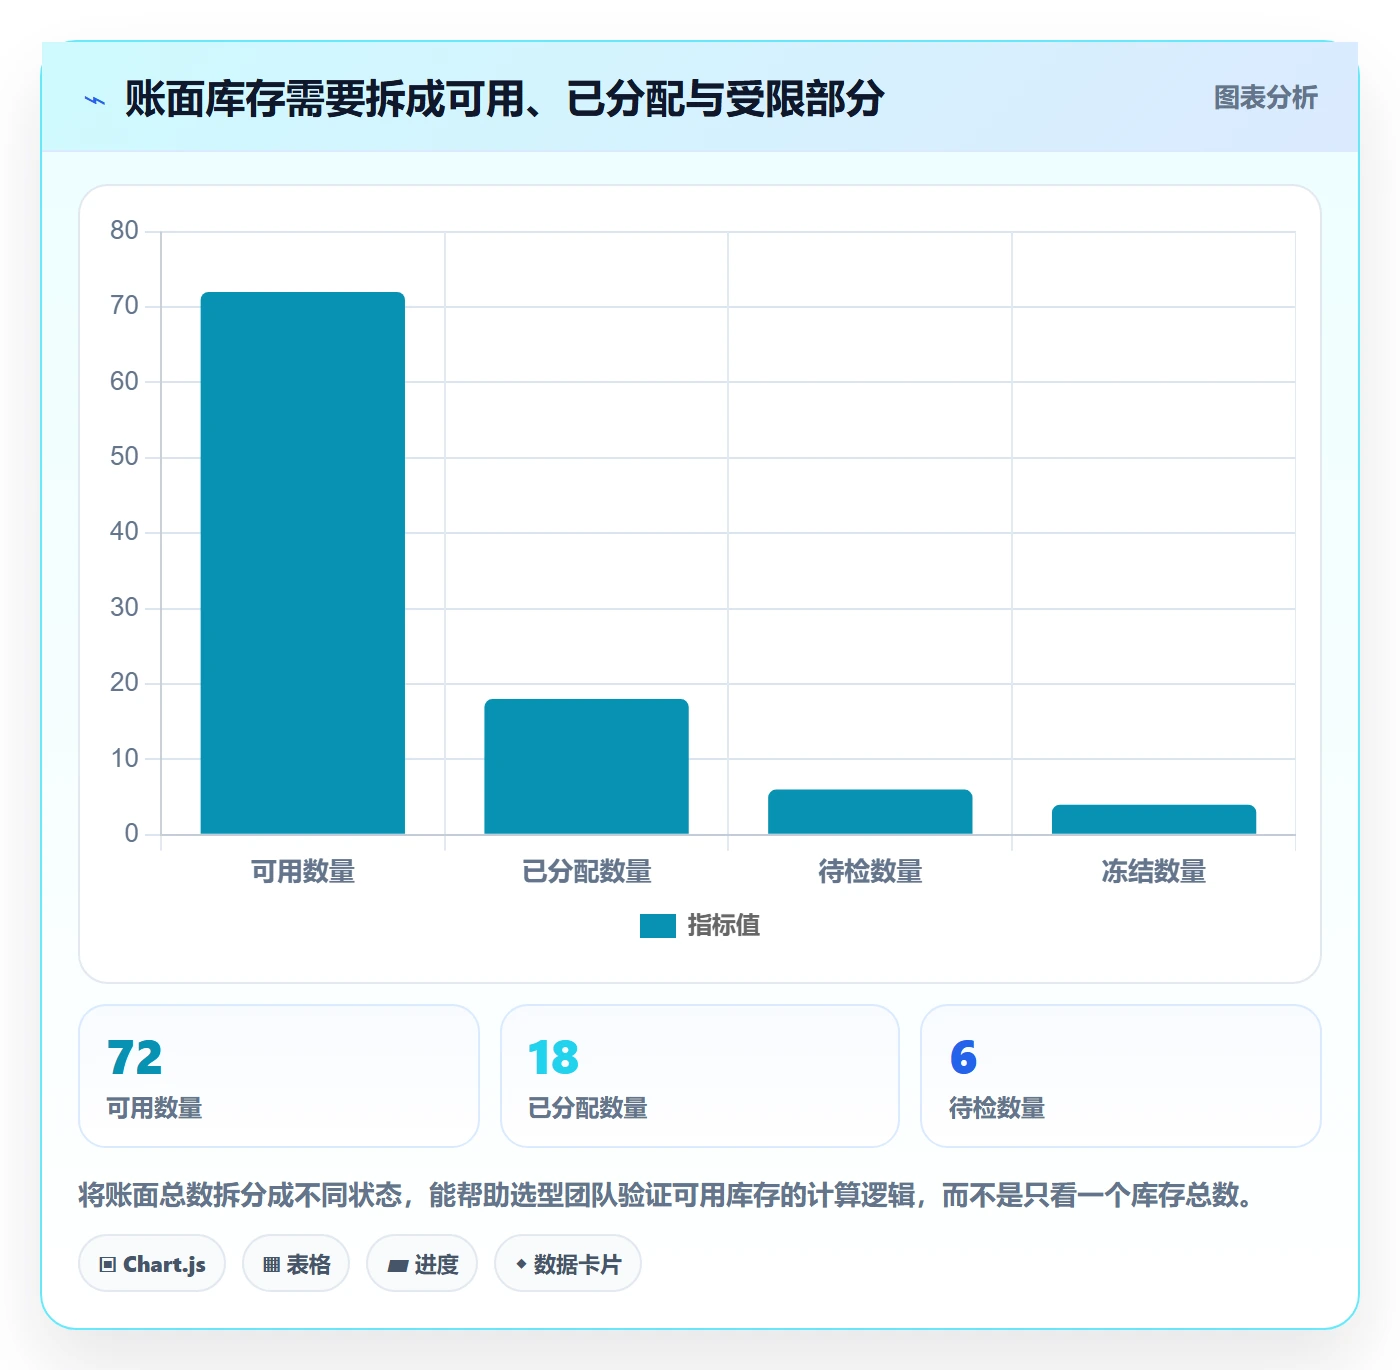Click the 图表分析 label in the header
This screenshot has height=1370, width=1400.
tap(1265, 98)
